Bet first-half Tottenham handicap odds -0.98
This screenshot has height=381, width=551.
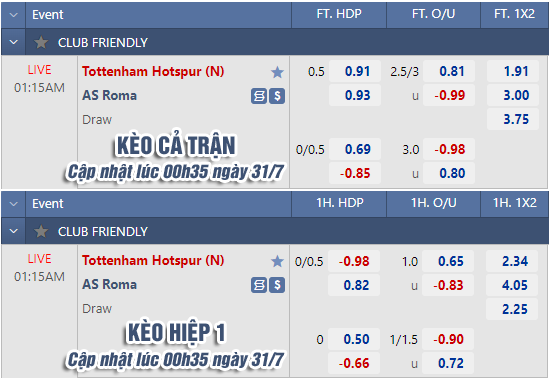354,261
